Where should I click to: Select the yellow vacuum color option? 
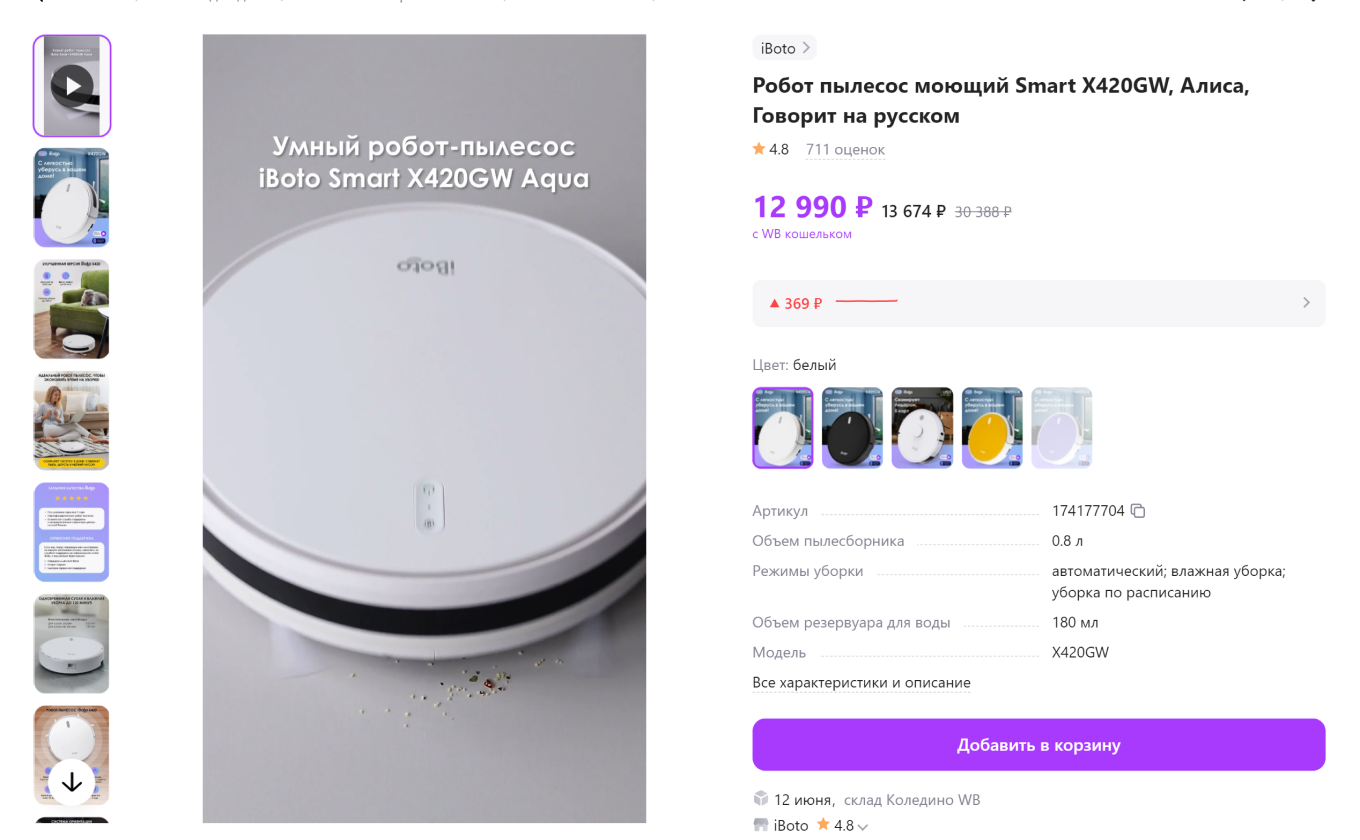point(992,428)
